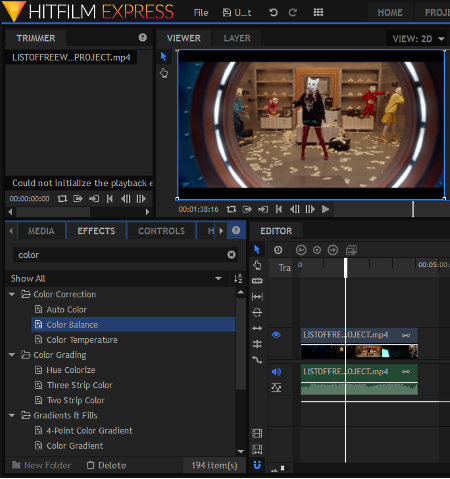Jump to start in Viewer
The height and width of the screenshot is (479, 450).
[279, 209]
